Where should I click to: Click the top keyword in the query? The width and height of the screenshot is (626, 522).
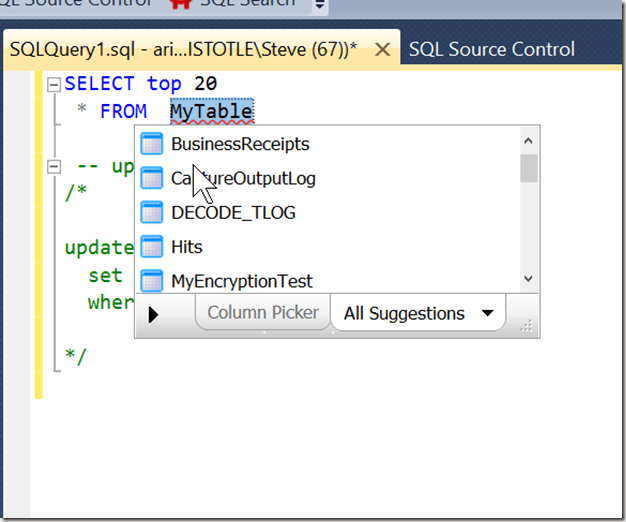click(x=164, y=85)
